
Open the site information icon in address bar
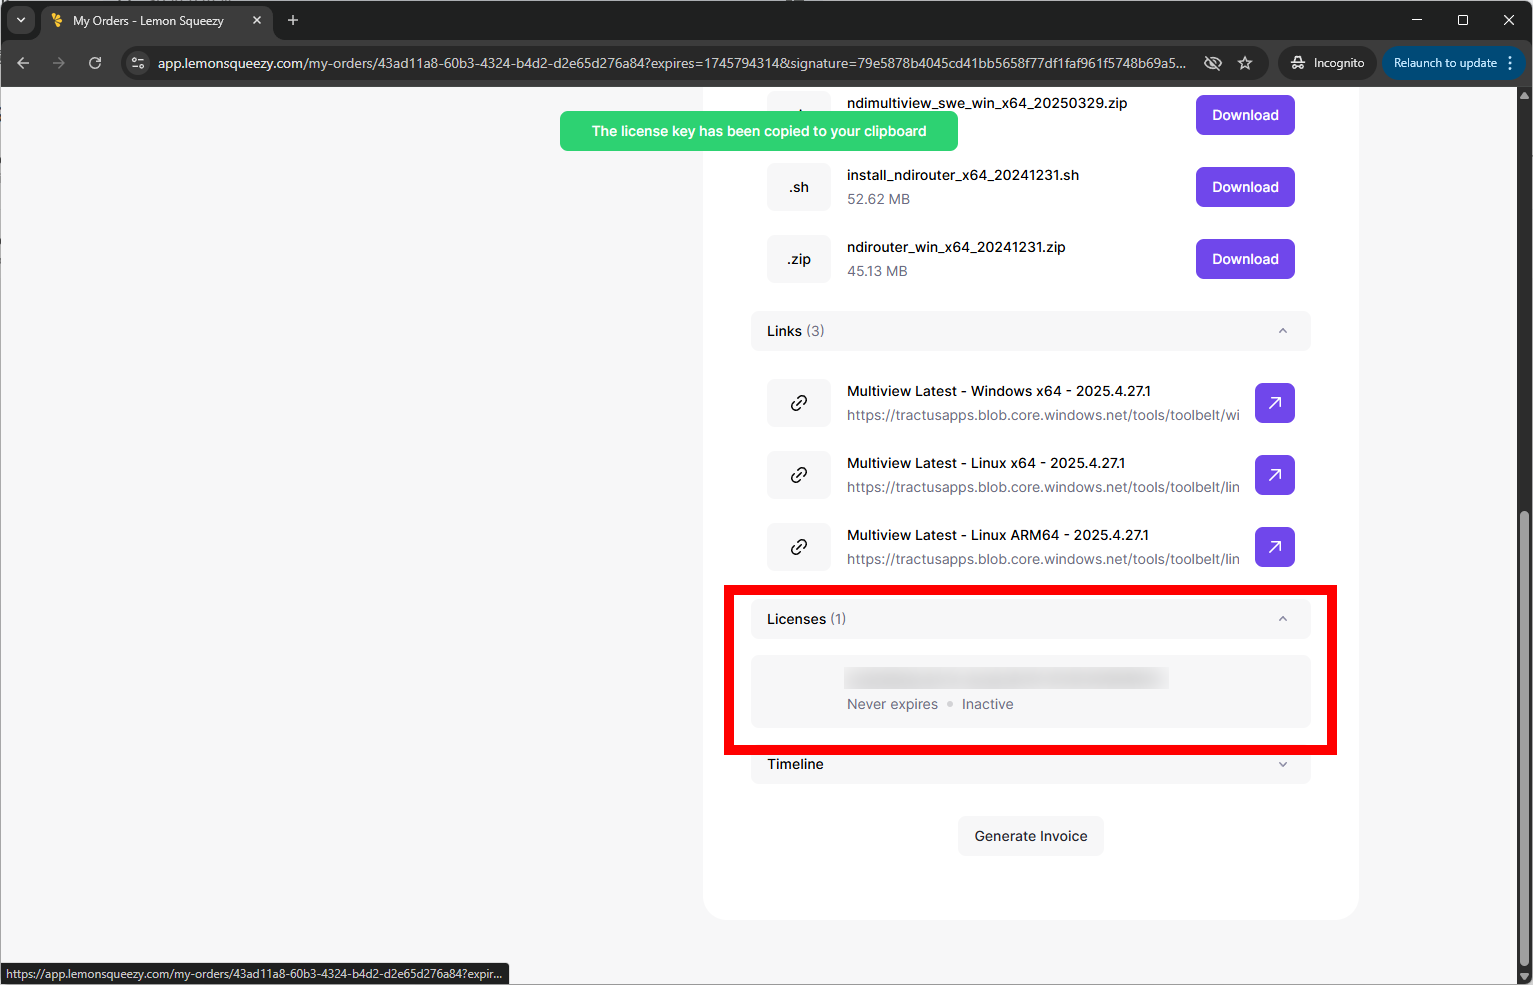(138, 63)
